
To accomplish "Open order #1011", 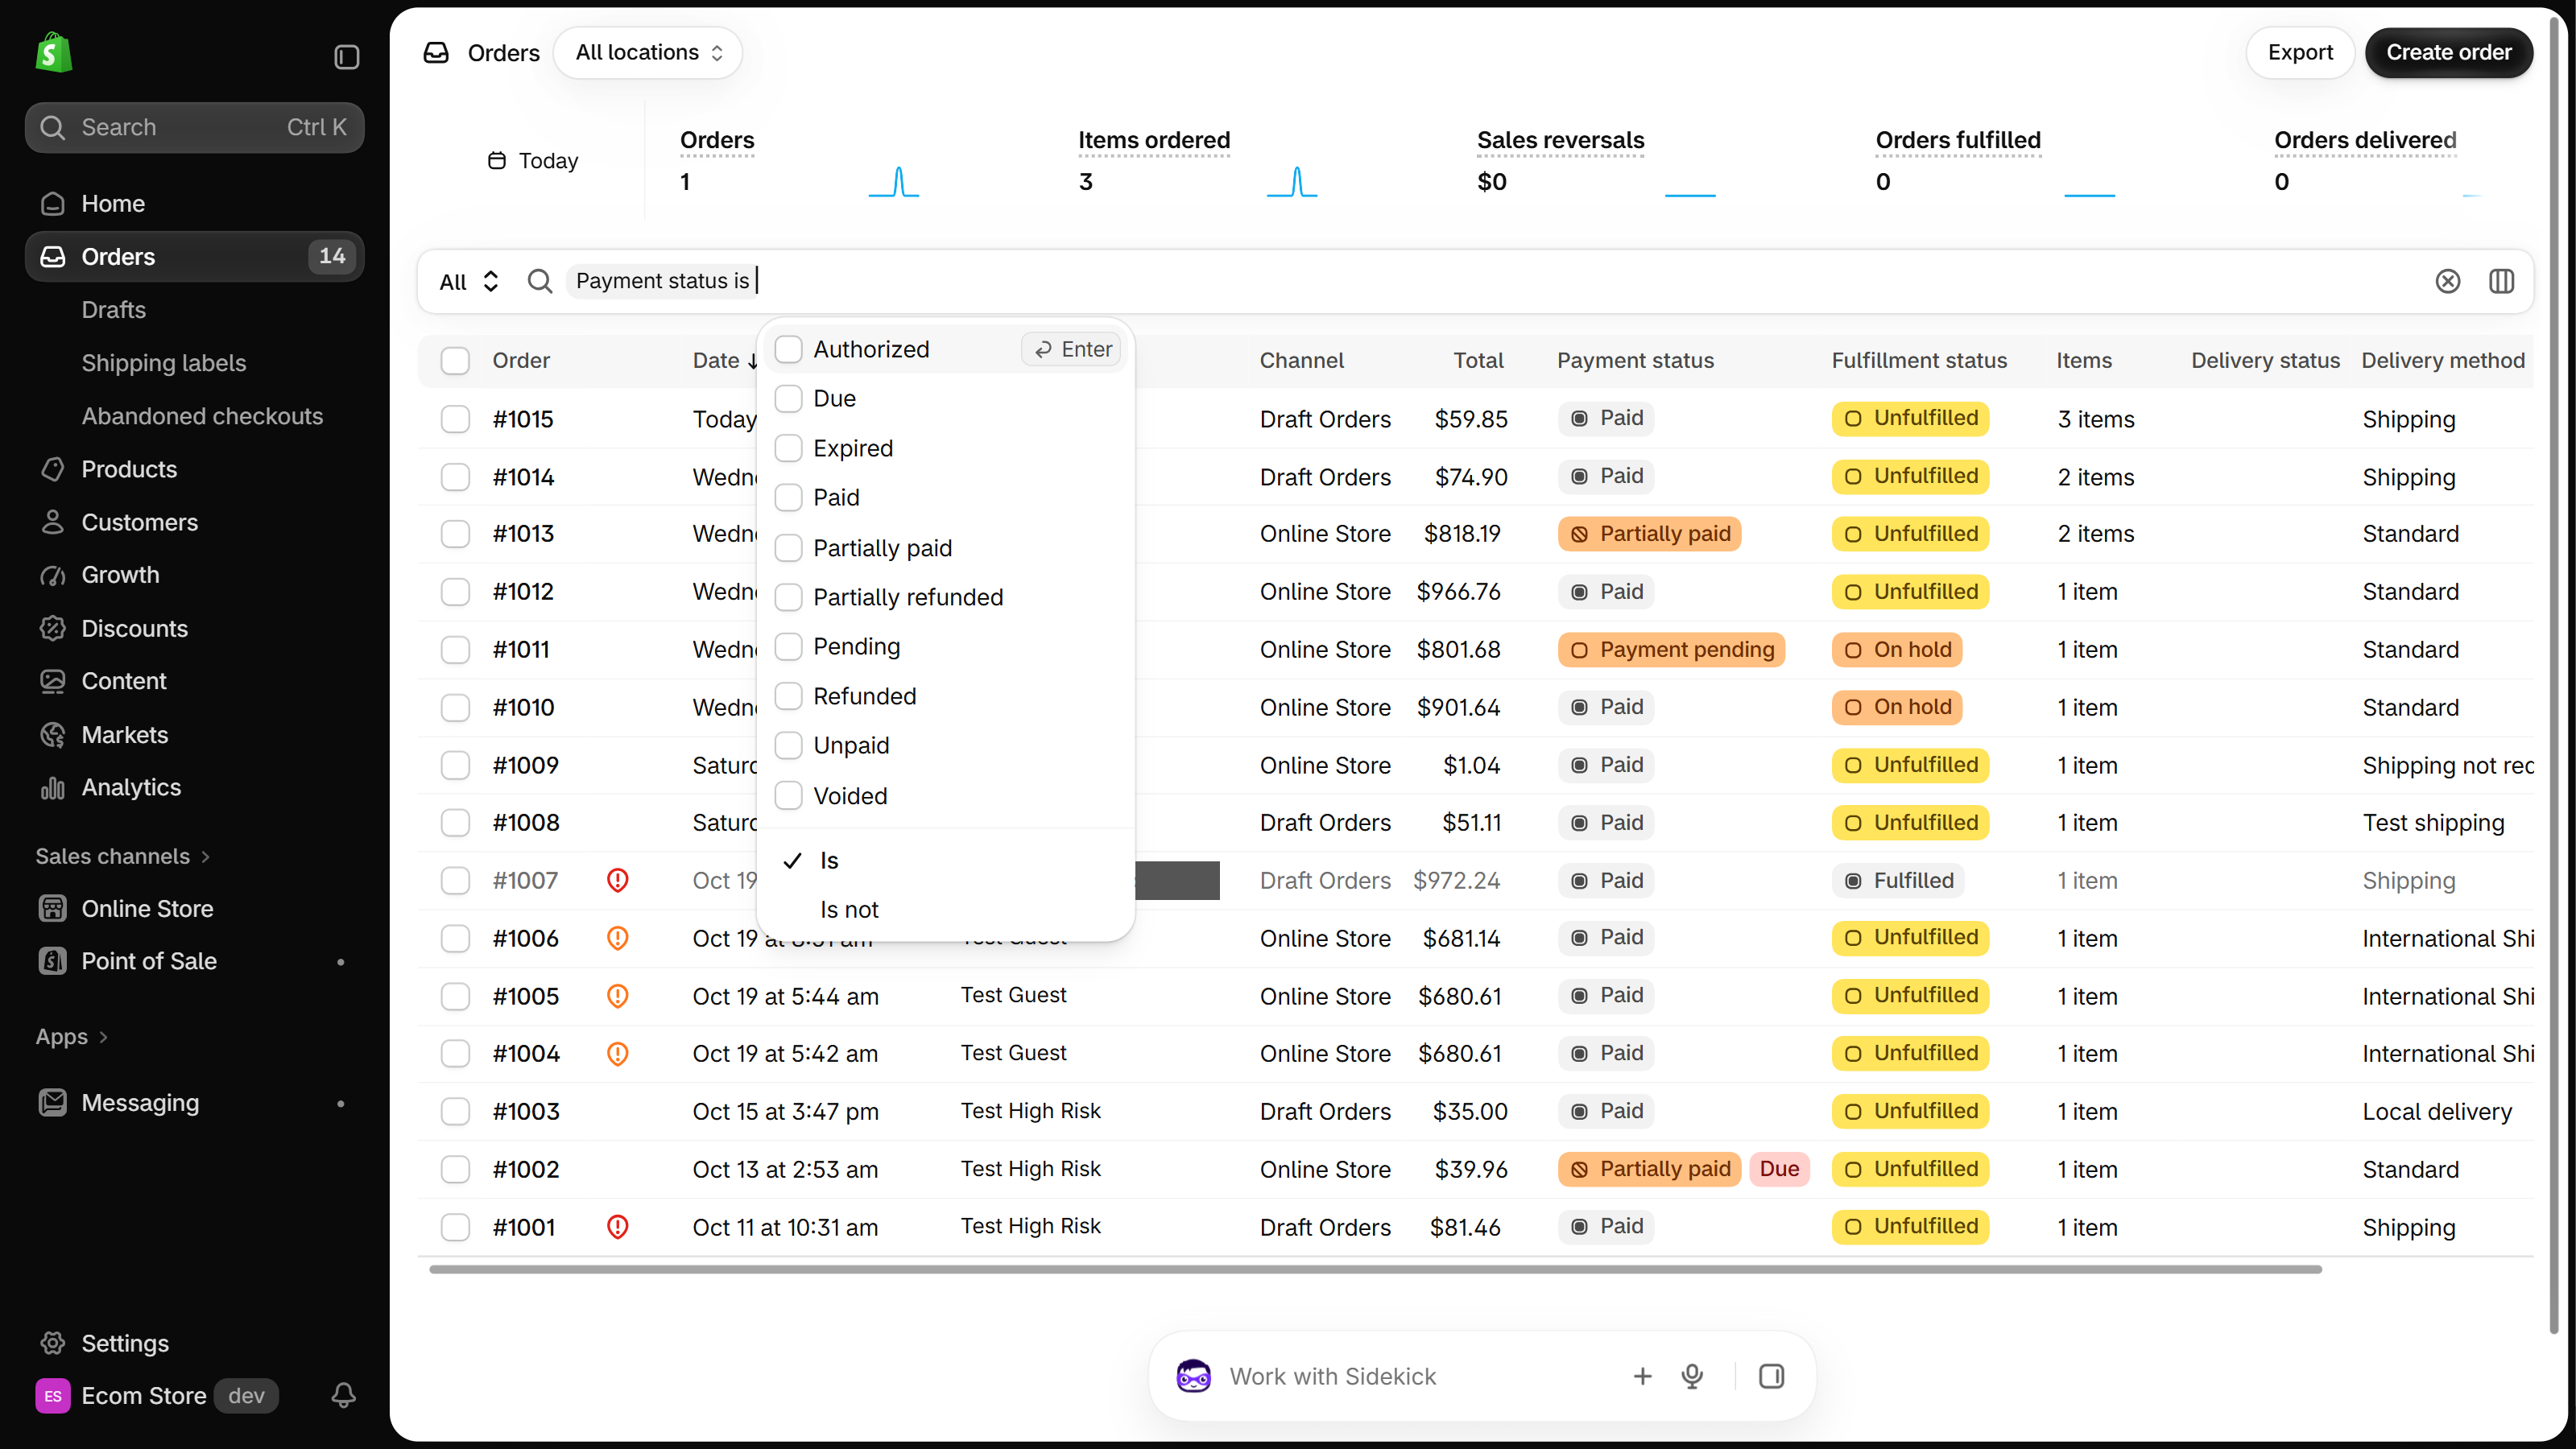I will 521,650.
